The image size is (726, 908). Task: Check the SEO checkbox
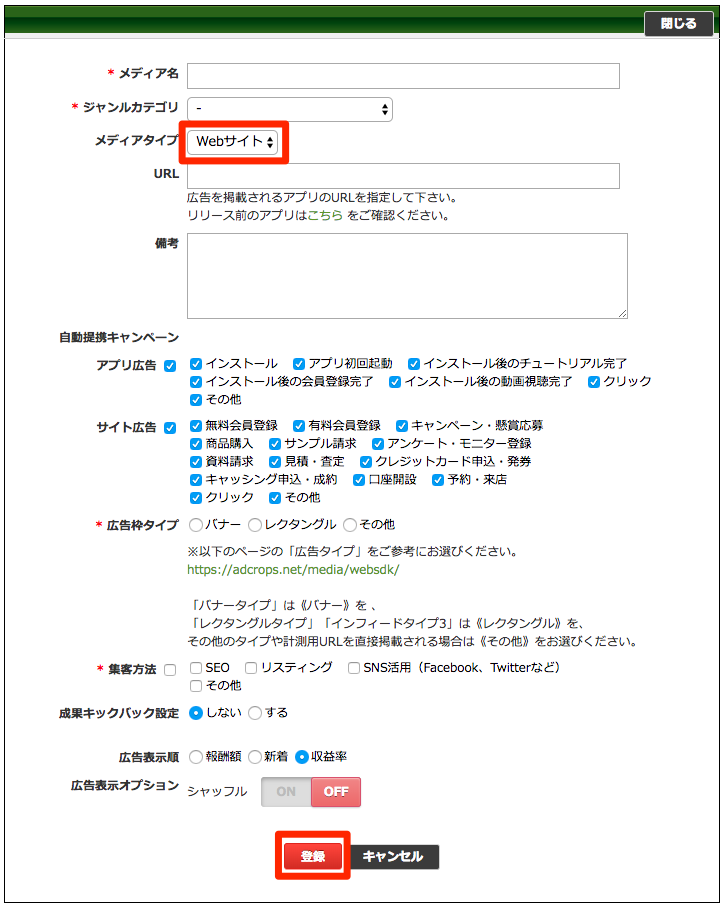point(196,668)
